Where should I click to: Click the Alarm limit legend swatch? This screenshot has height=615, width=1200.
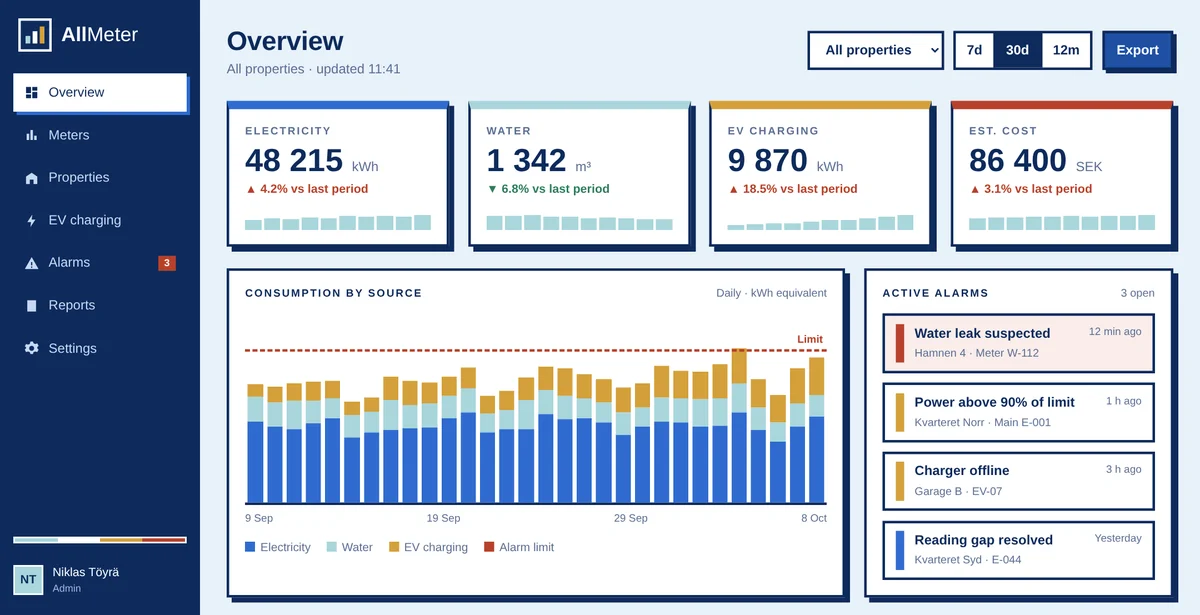tap(489, 547)
